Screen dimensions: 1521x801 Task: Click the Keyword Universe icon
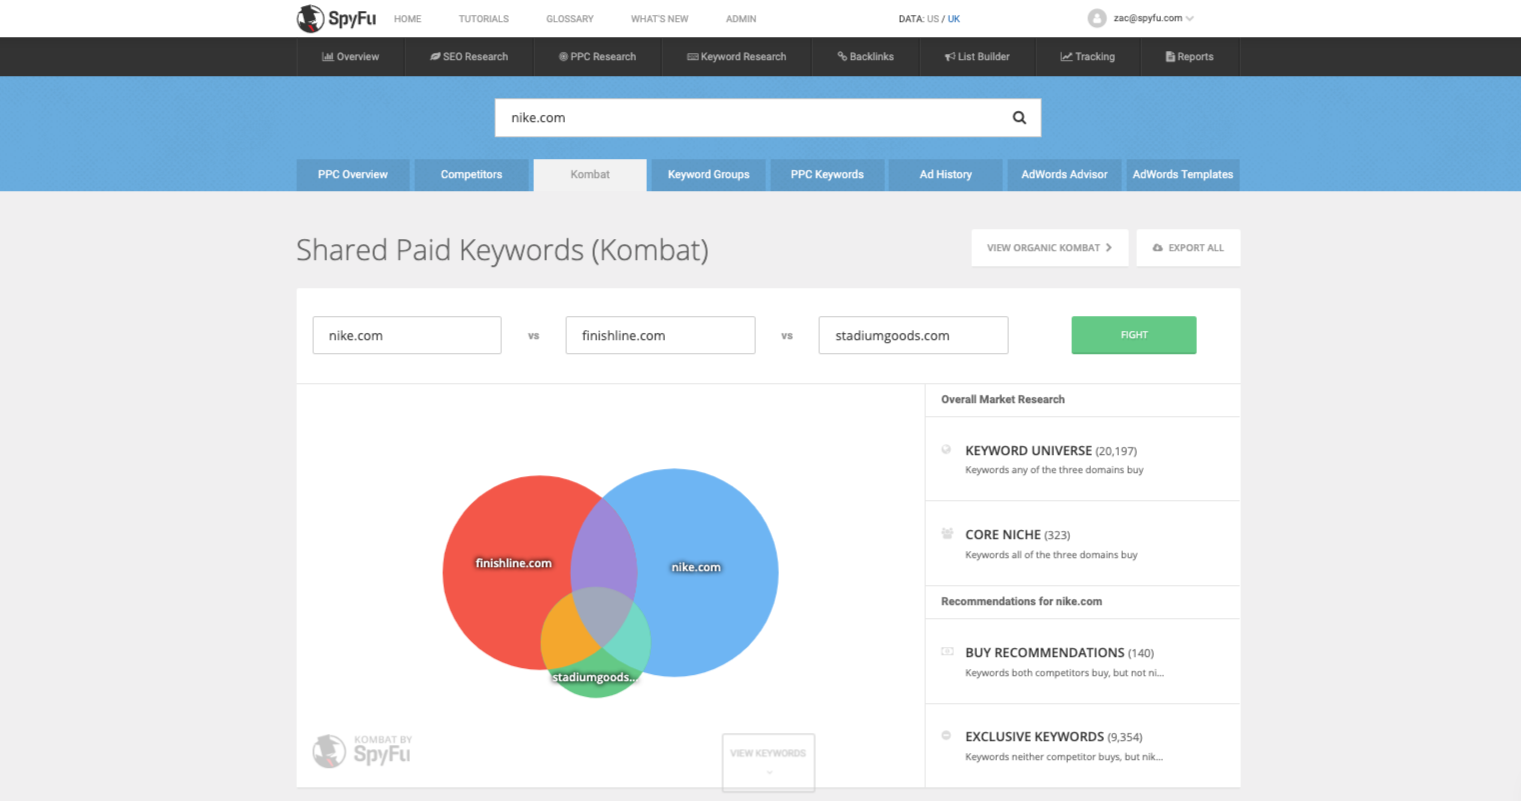(946, 450)
